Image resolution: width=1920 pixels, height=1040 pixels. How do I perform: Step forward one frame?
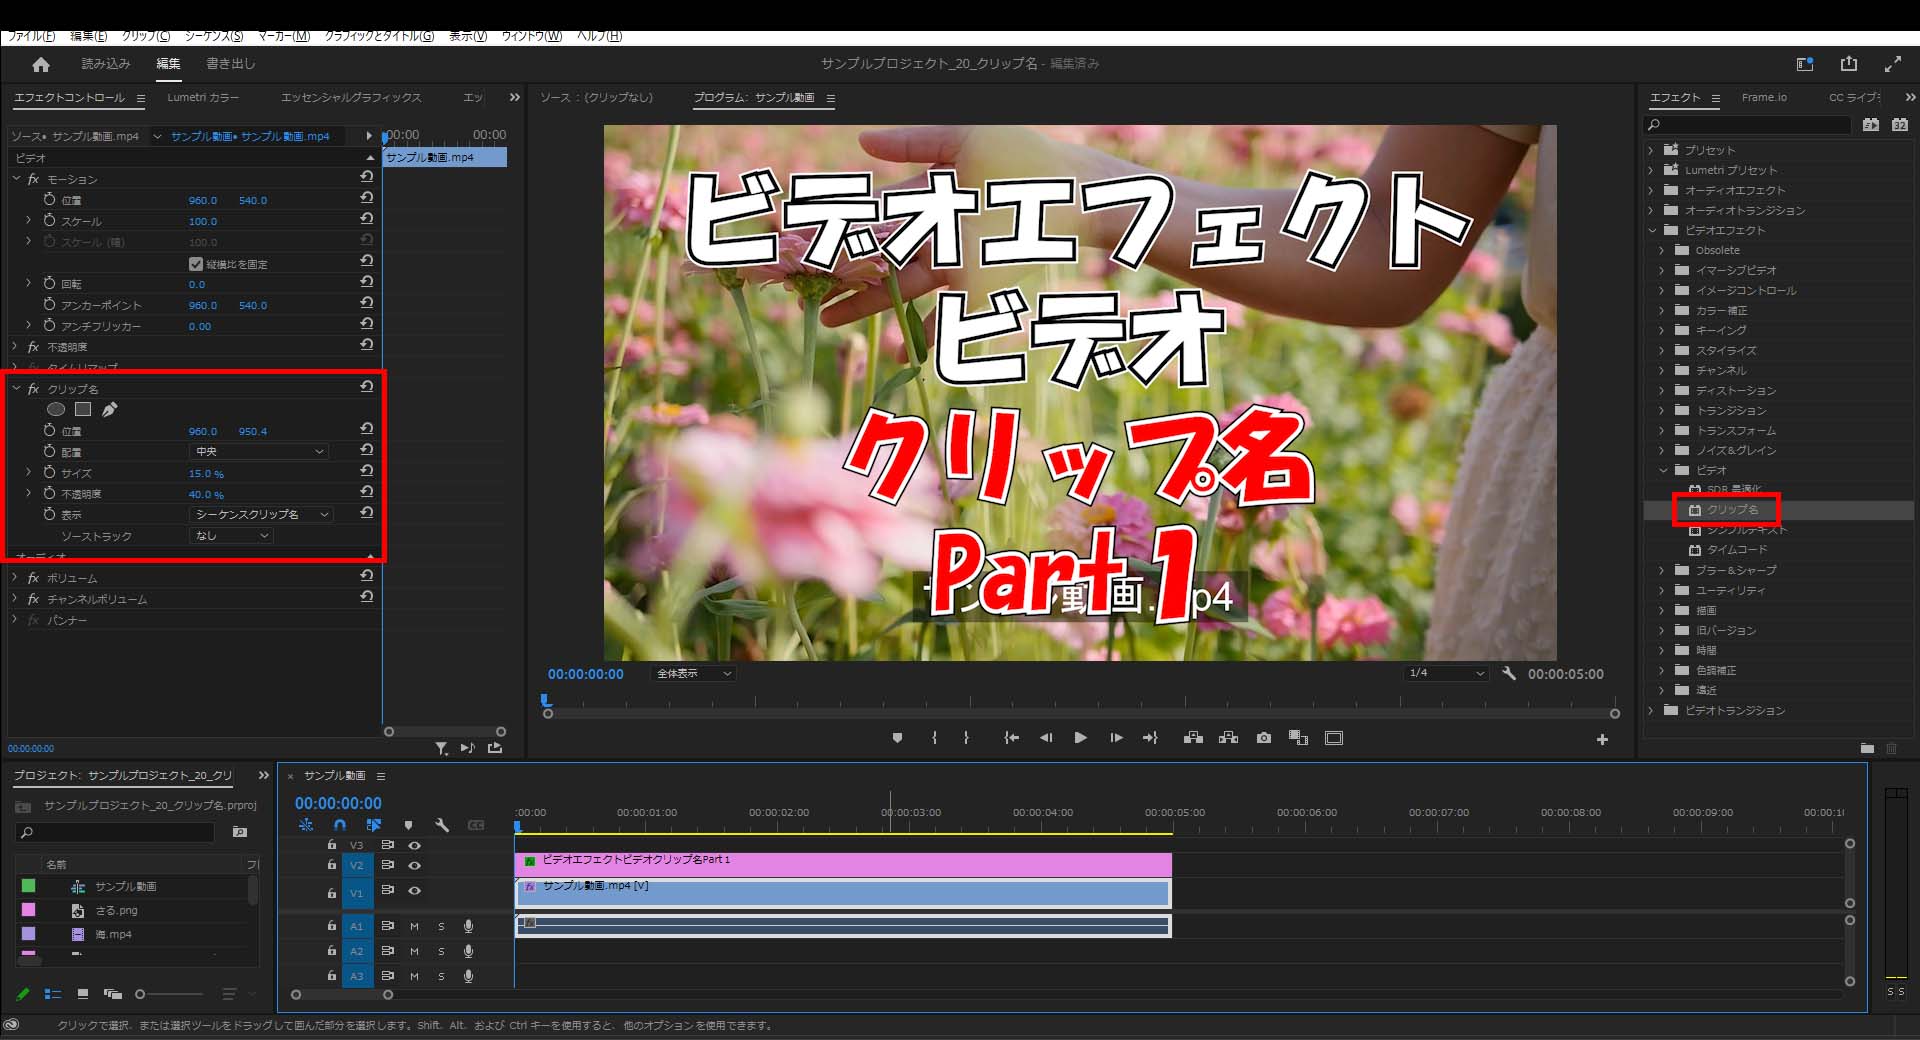1116,738
